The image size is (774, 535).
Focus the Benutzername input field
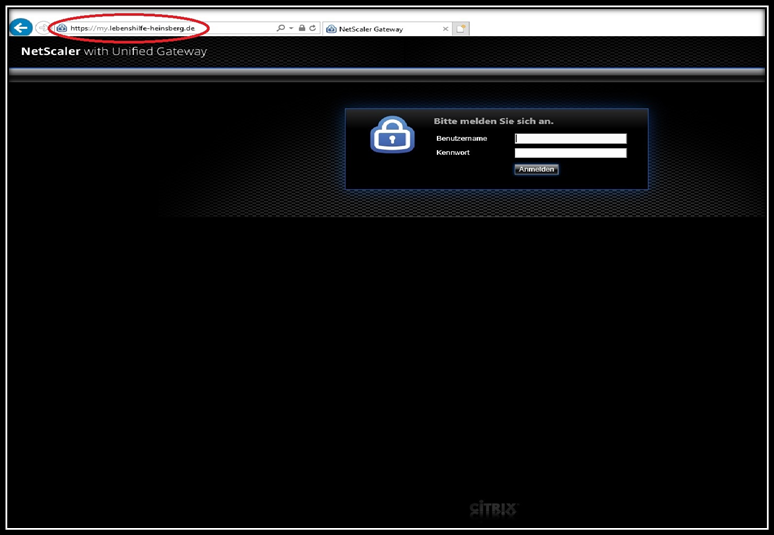tap(571, 139)
